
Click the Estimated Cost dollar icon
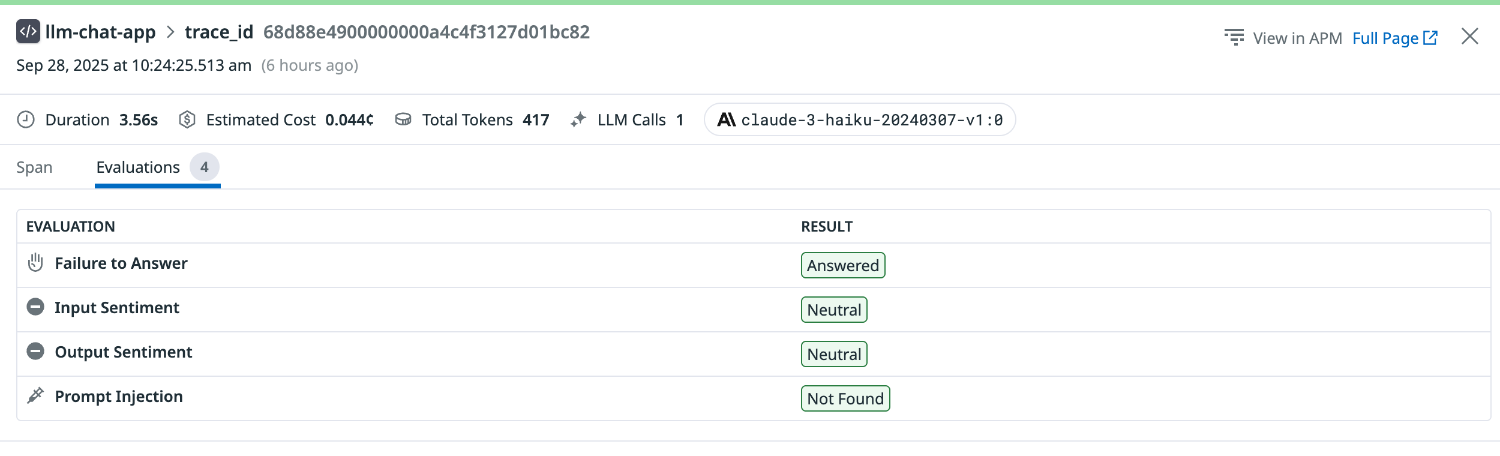click(187, 120)
